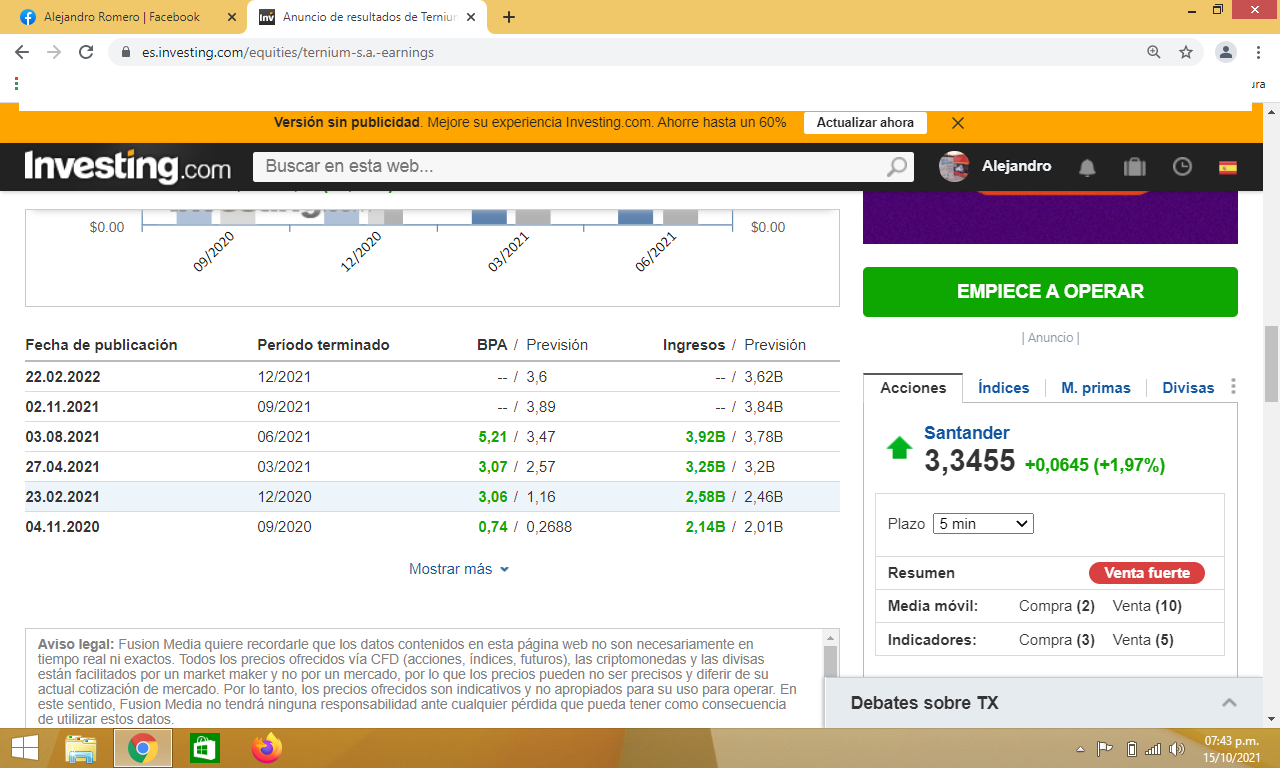Click BPA value 3,07

(493, 467)
